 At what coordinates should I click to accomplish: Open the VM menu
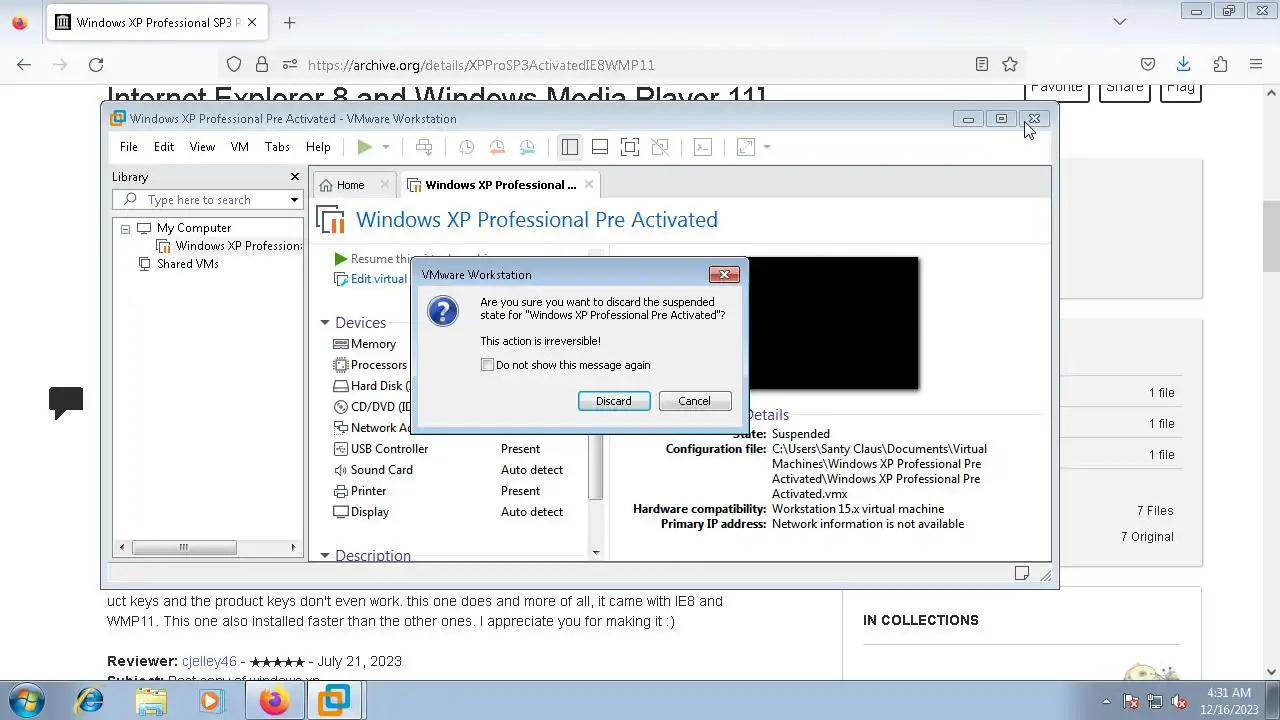[x=240, y=147]
